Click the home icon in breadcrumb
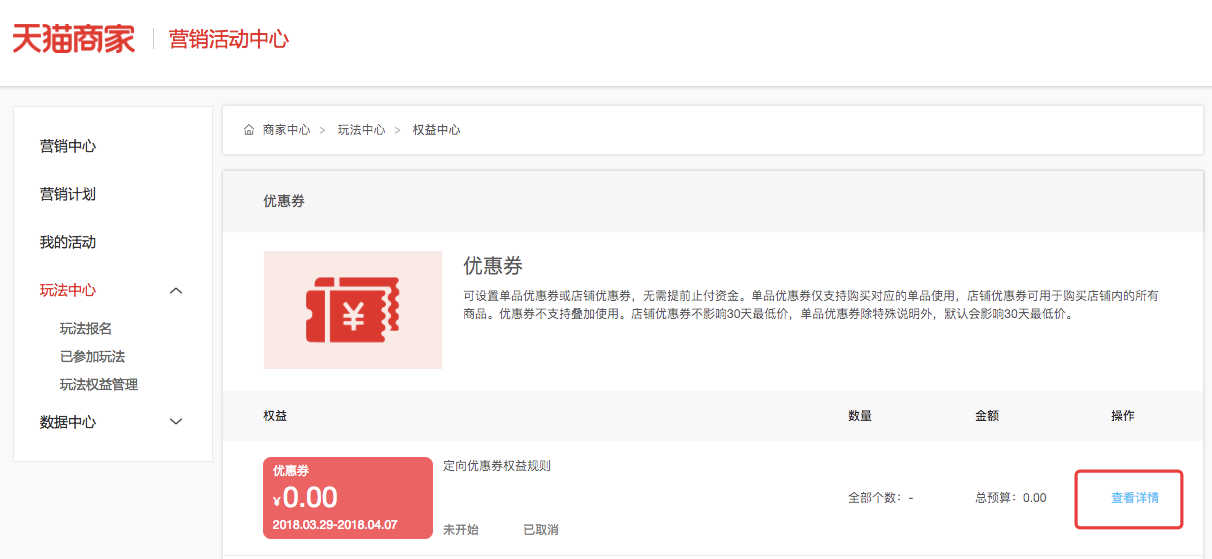This screenshot has width=1212, height=559. [249, 130]
